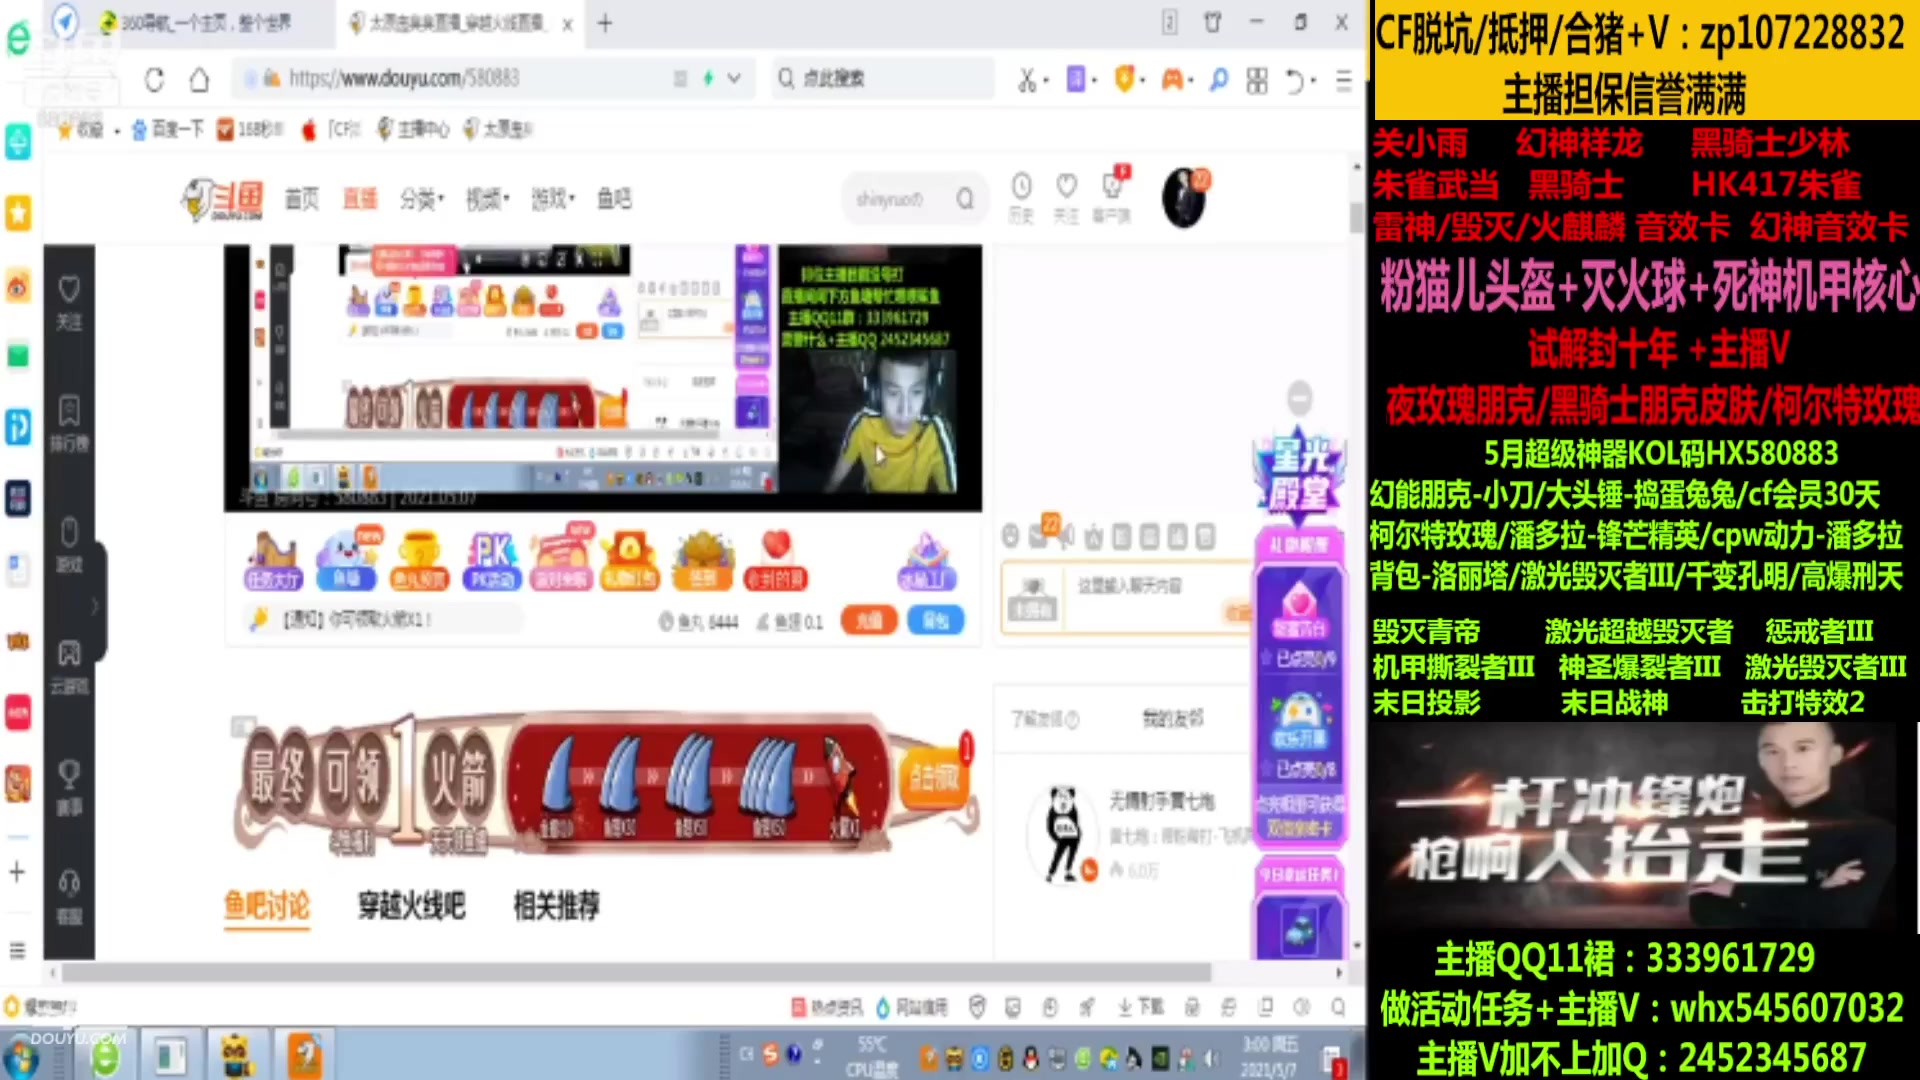Click the plus icon in the browser left sidebar
1920x1080 pixels.
click(17, 872)
